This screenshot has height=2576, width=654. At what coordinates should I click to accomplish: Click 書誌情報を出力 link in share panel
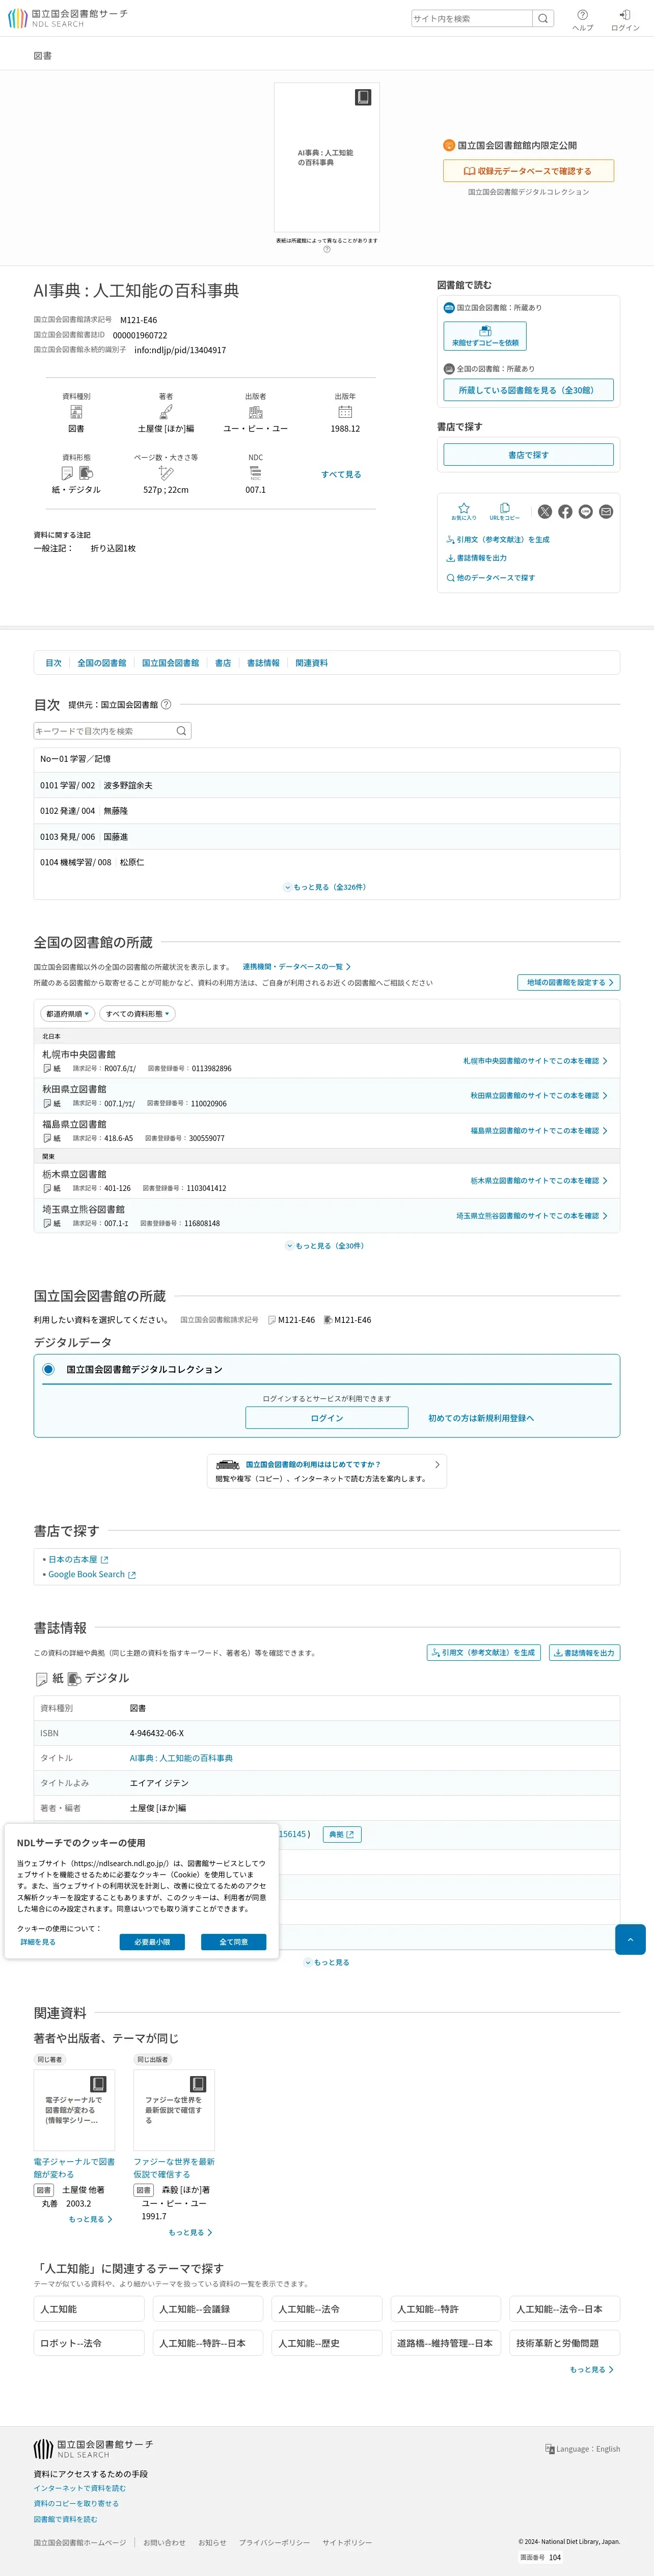(x=477, y=558)
